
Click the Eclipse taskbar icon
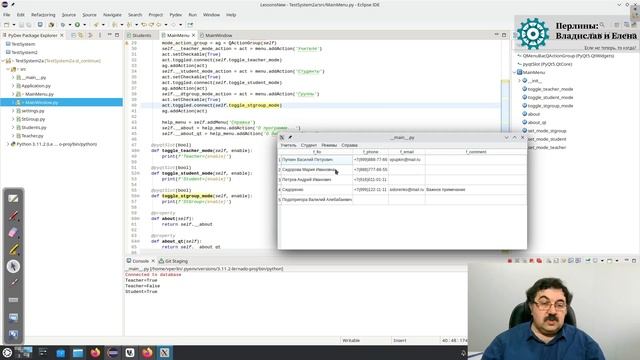pos(113,353)
